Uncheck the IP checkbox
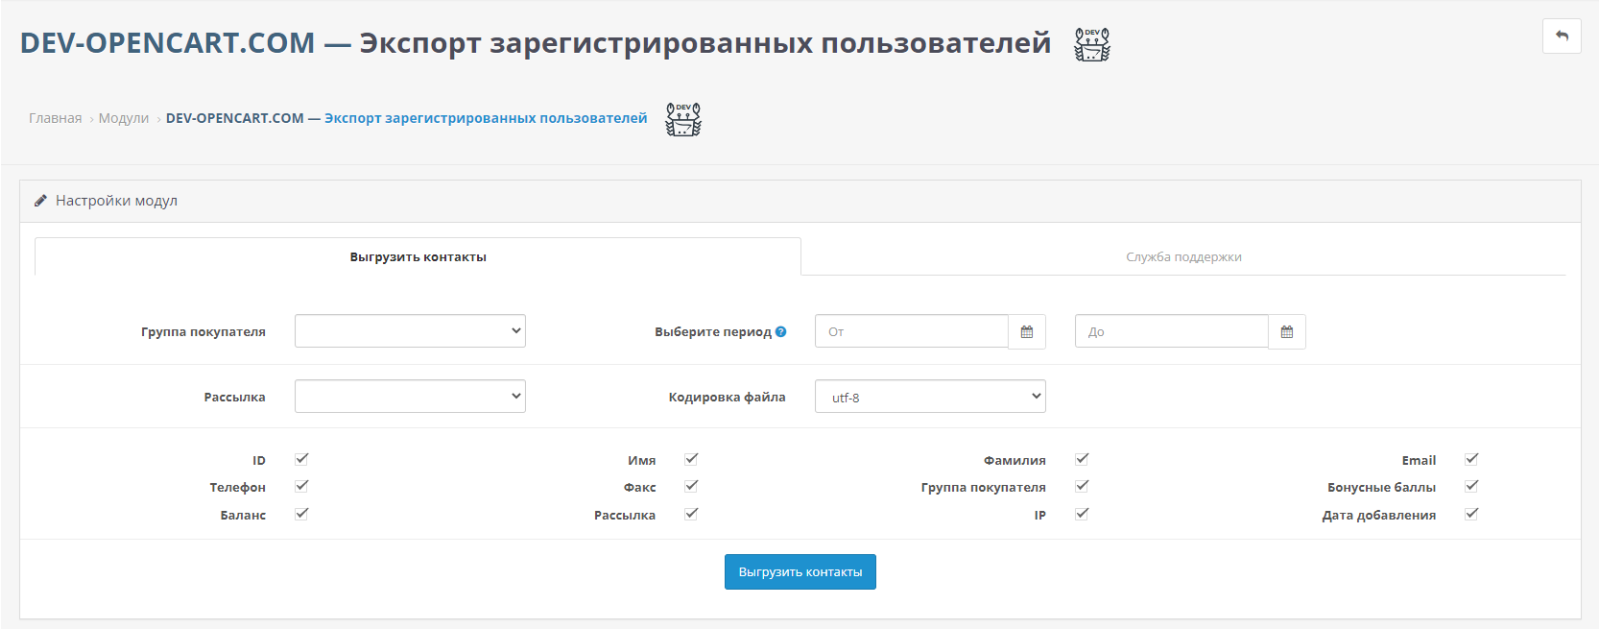The width and height of the screenshot is (1600, 629). point(1082,514)
